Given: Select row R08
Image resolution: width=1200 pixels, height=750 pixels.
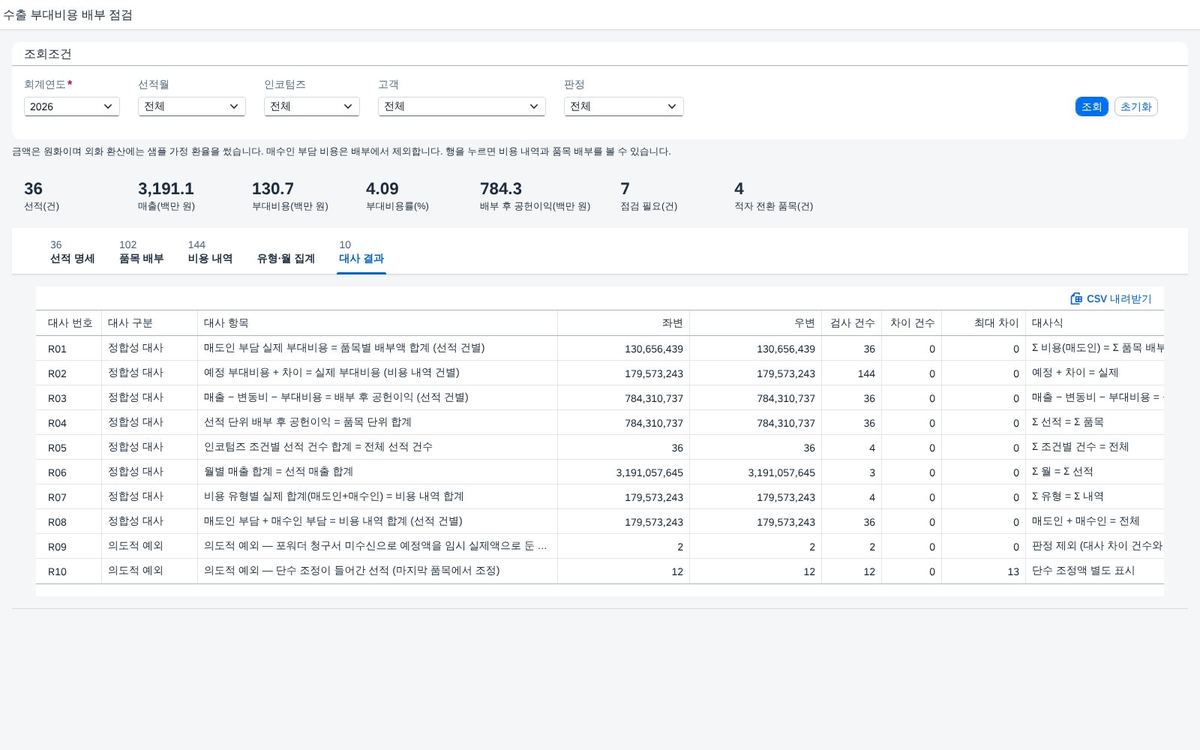Looking at the screenshot, I should [x=600, y=521].
